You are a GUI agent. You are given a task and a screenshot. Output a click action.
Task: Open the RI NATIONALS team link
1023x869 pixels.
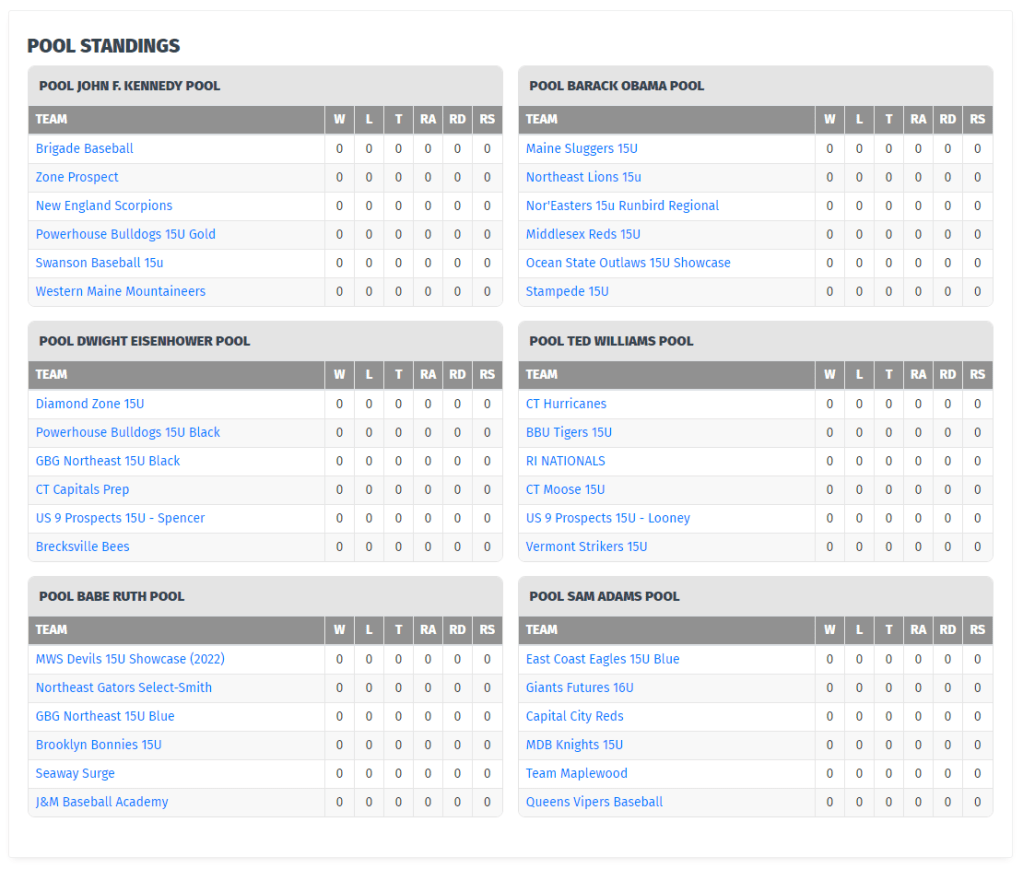[x=565, y=461]
